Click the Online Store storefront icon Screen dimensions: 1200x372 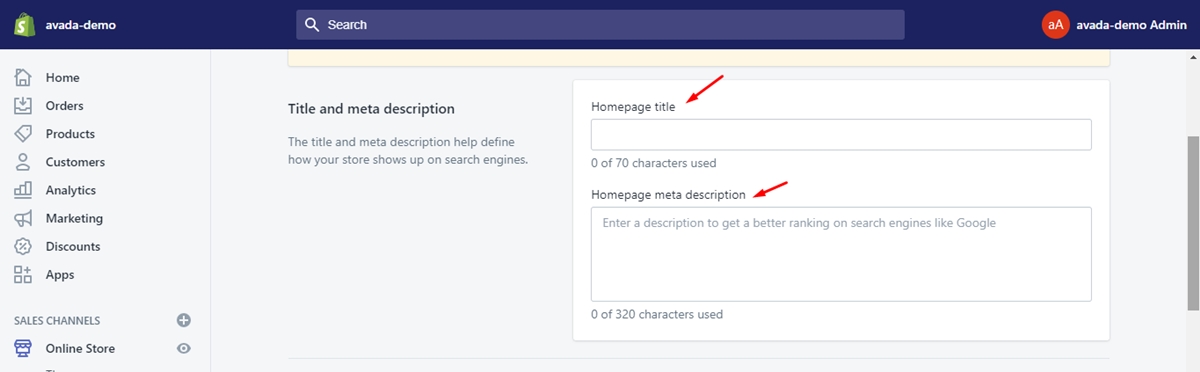23,348
